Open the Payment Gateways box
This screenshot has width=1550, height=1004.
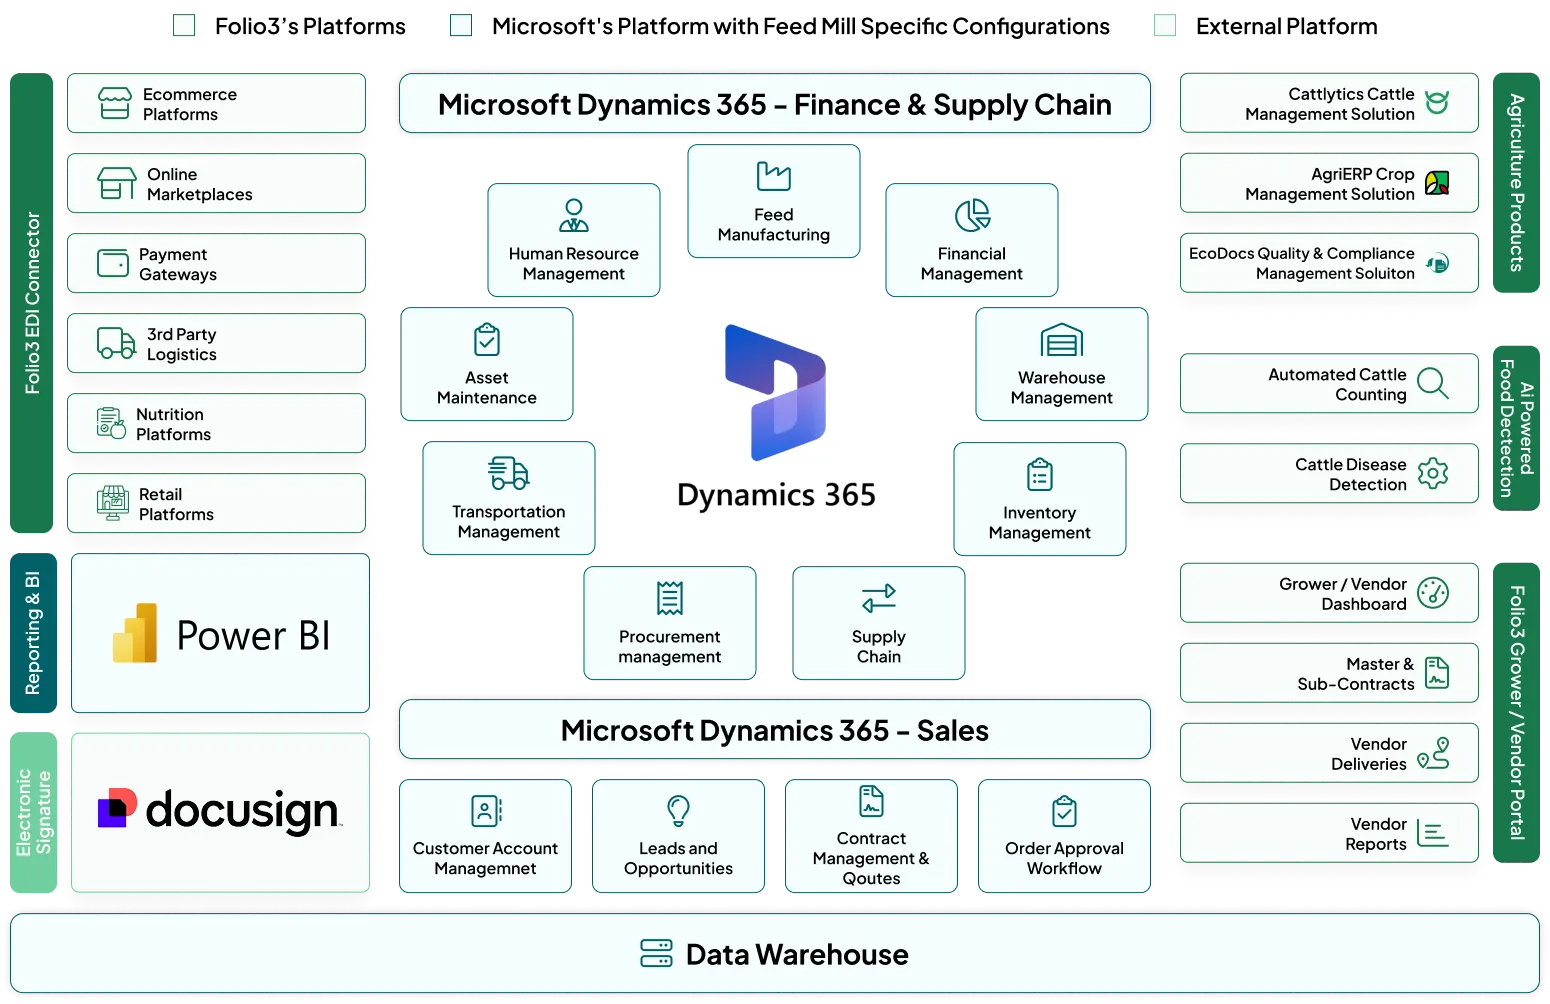[216, 264]
